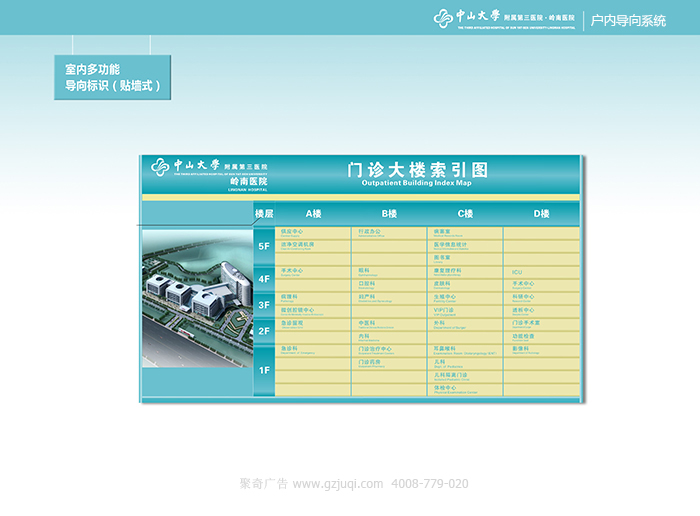This screenshot has width=700, height=516.
Task: Click 供应中心 in A楼 on 5F
Action: [292, 231]
